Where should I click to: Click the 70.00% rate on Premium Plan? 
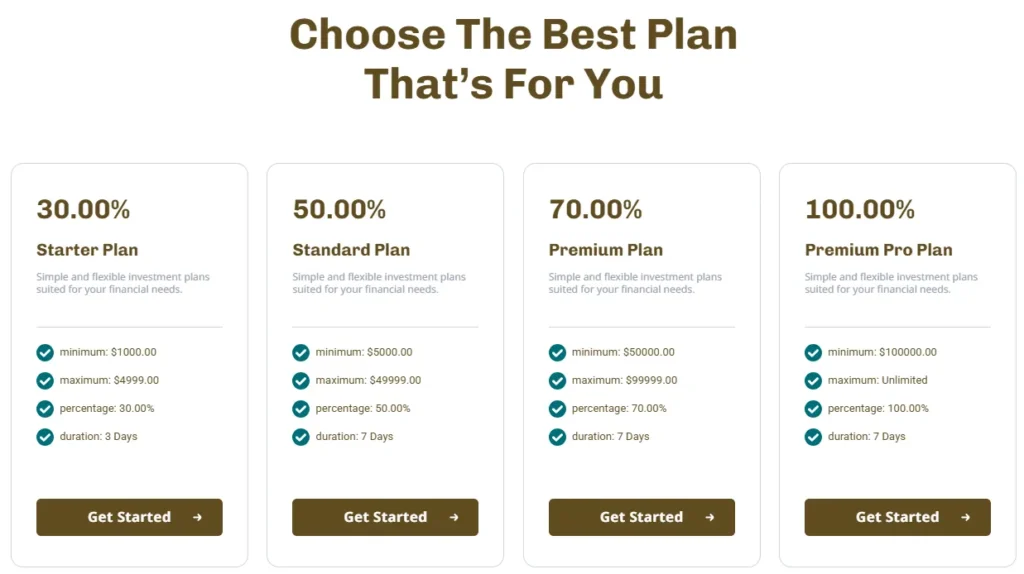595,210
